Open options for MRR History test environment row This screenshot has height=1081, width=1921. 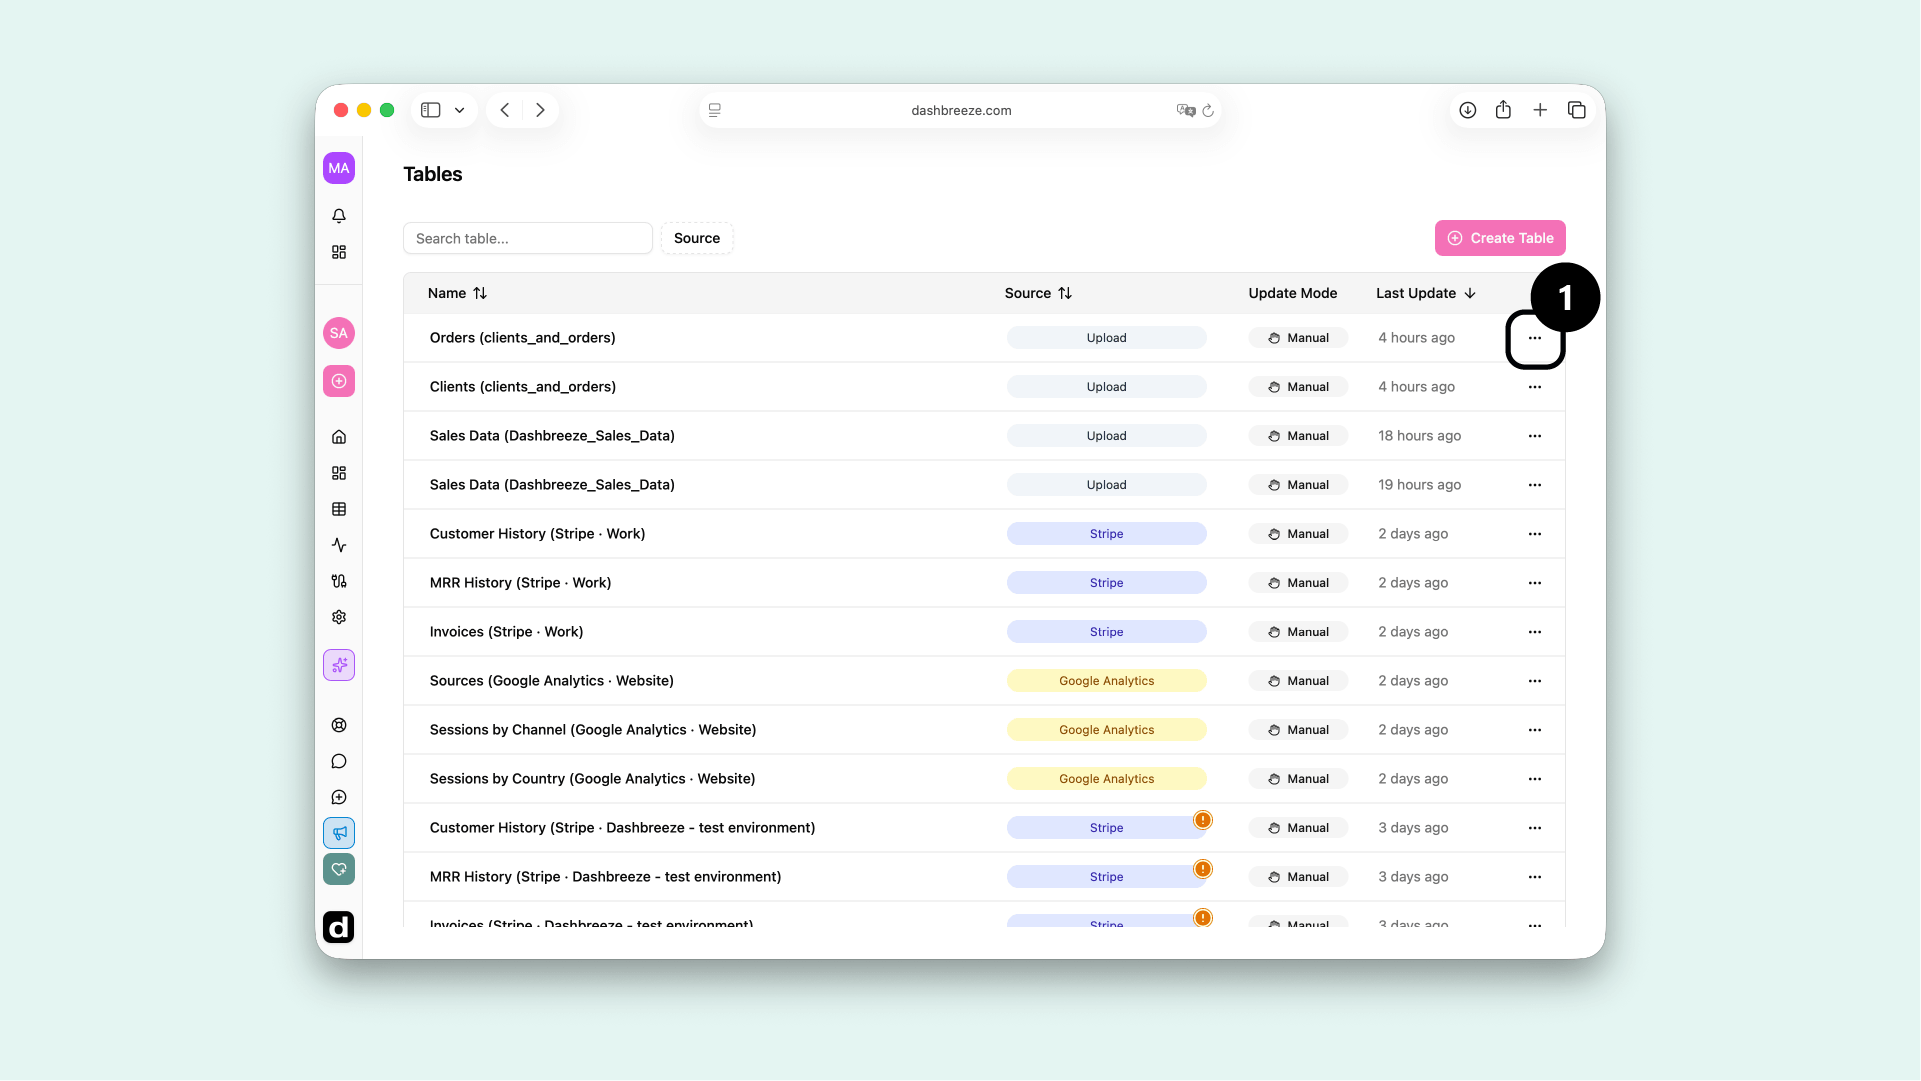[x=1535, y=877]
